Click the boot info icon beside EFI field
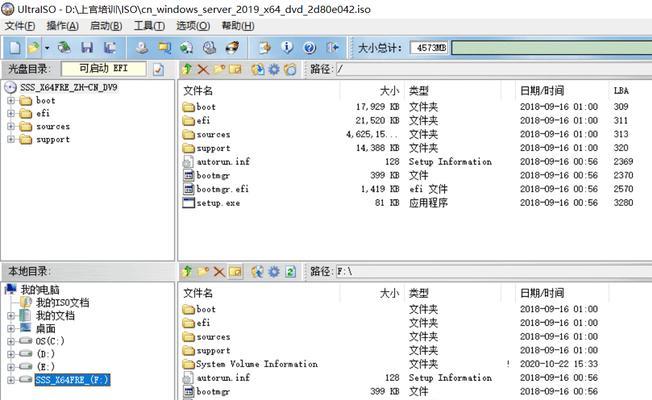Screen dimensions: 652x400 [158, 69]
